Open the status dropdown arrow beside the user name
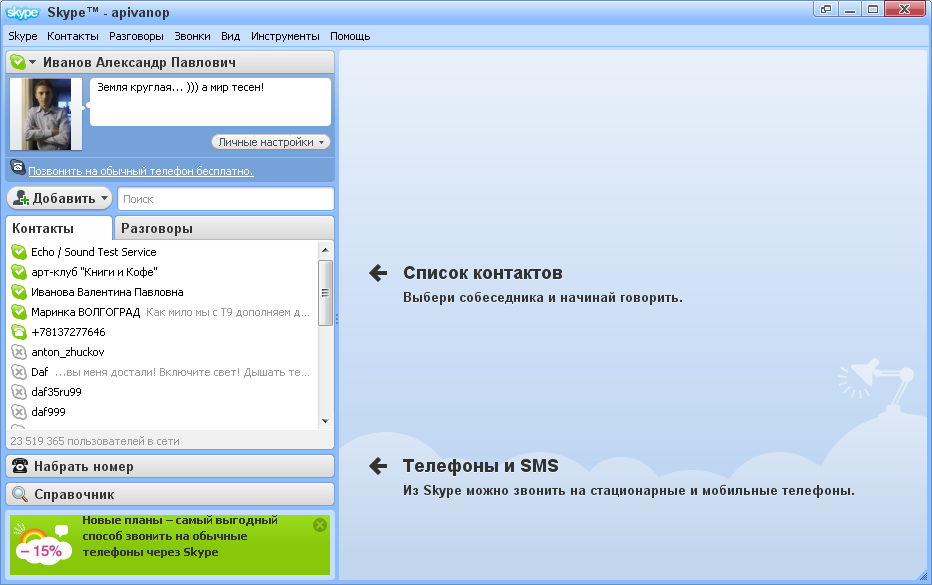The height and width of the screenshot is (585, 932). tap(33, 62)
